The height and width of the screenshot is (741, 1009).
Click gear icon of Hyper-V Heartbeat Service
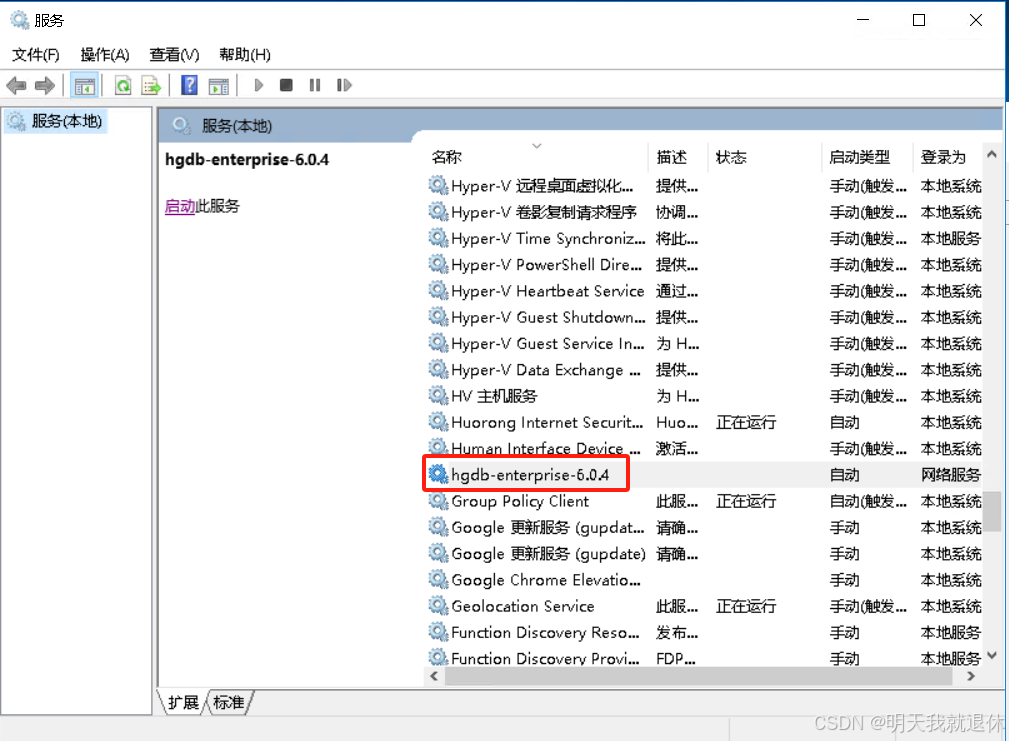coord(438,290)
